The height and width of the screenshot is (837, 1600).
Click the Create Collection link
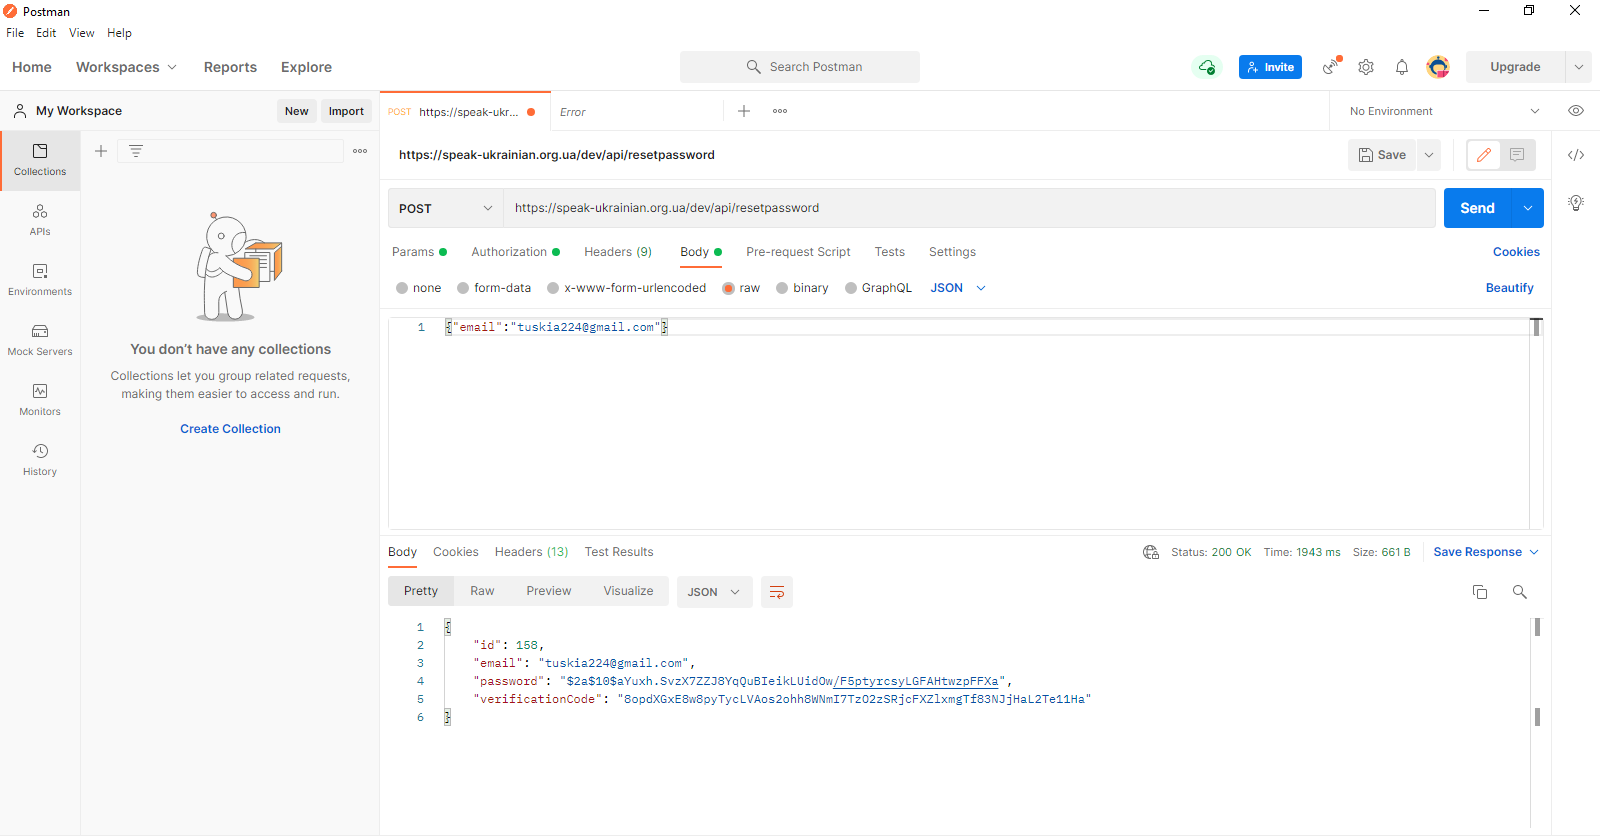(x=230, y=429)
